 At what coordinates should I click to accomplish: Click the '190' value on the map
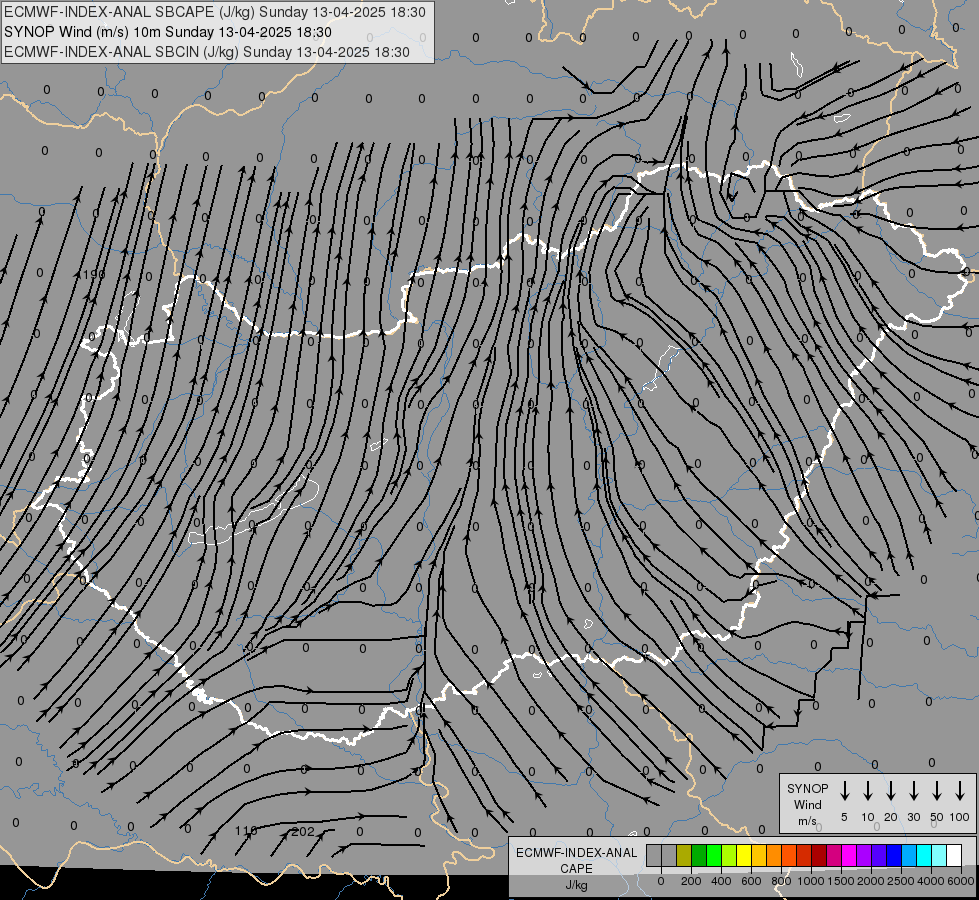(x=94, y=275)
